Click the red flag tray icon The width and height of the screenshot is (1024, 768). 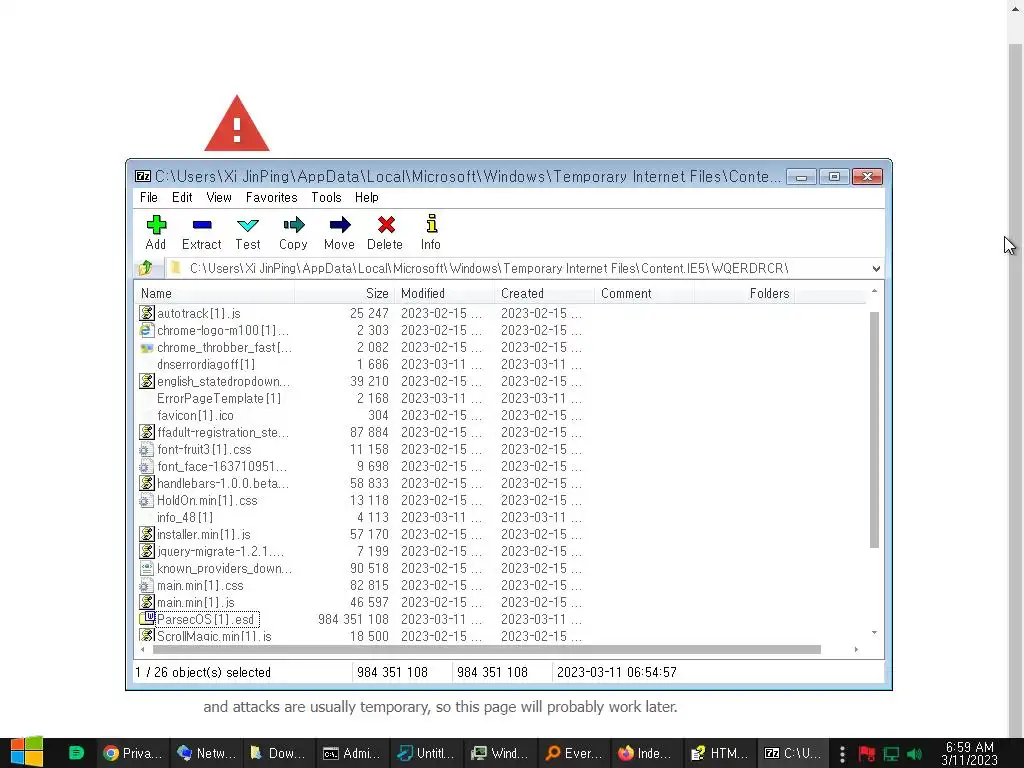tap(867, 754)
